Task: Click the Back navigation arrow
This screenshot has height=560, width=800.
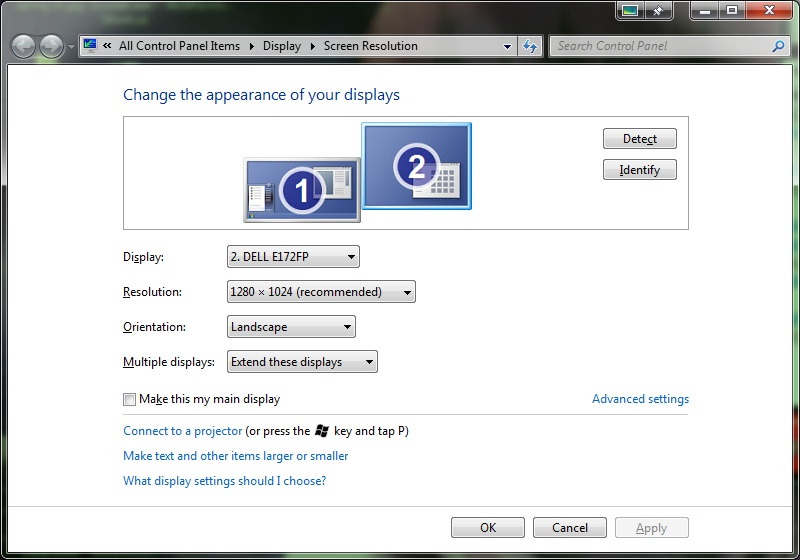Action: [24, 46]
